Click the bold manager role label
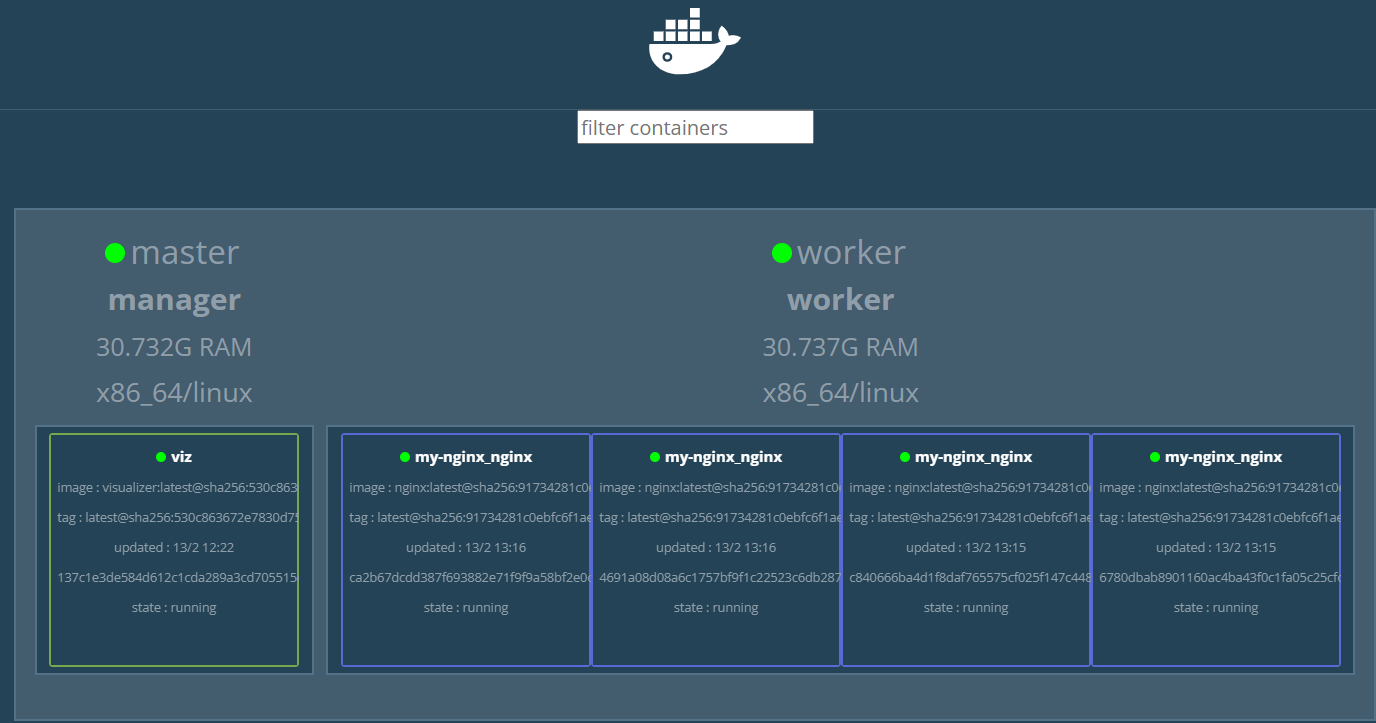 pos(174,300)
